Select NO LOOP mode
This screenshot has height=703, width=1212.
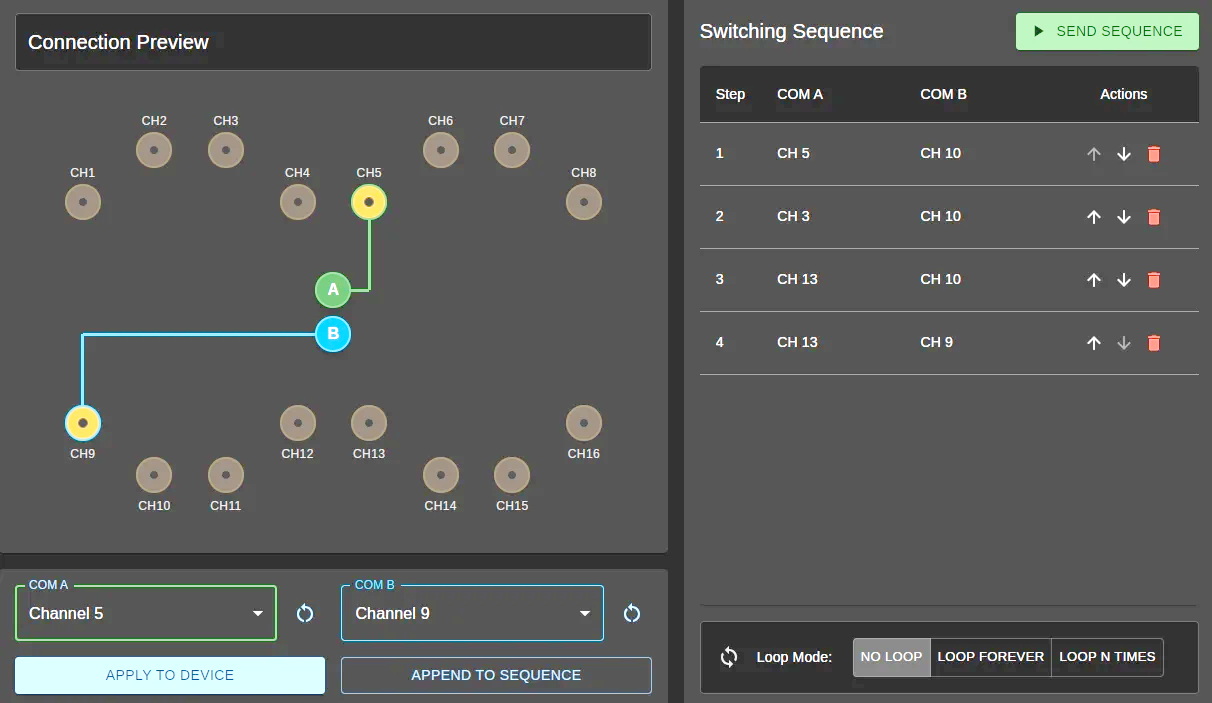891,657
